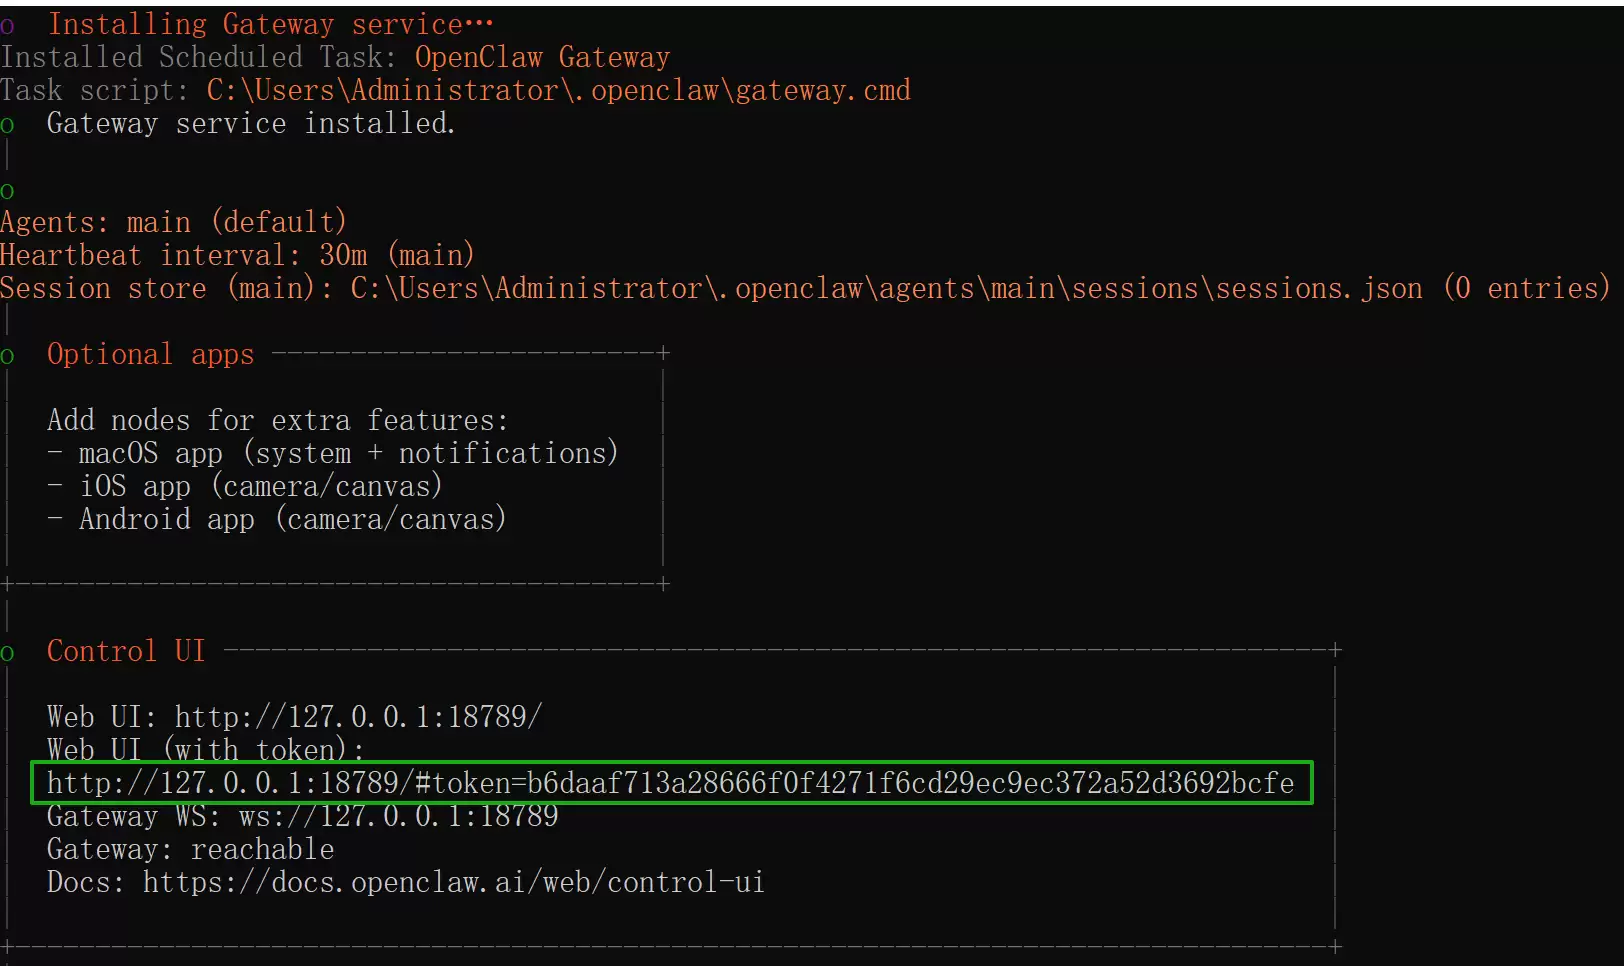Click the "Control UI" section heading
1624x966 pixels.
tap(126, 651)
